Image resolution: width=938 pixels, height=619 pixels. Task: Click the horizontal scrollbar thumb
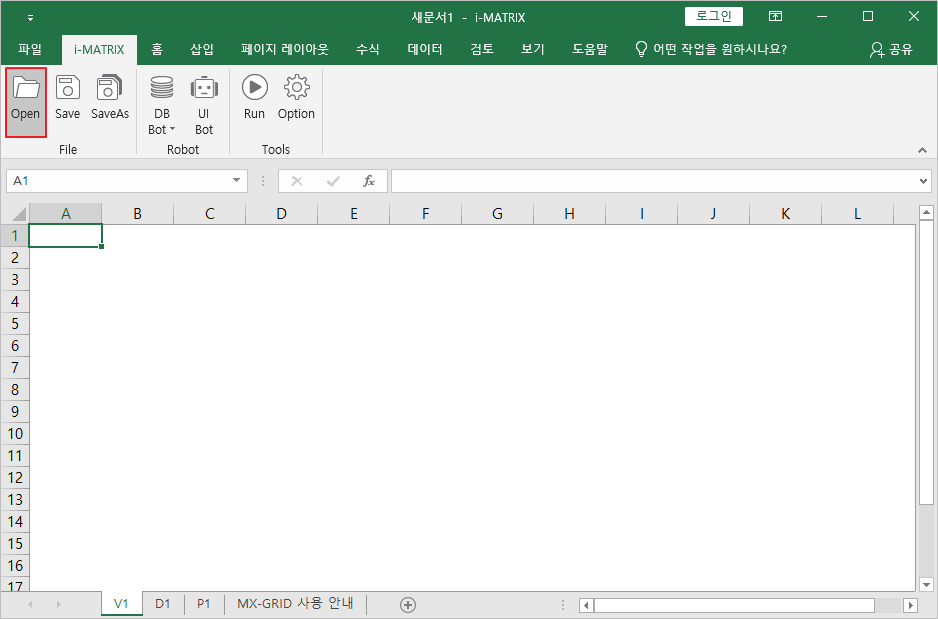734,605
